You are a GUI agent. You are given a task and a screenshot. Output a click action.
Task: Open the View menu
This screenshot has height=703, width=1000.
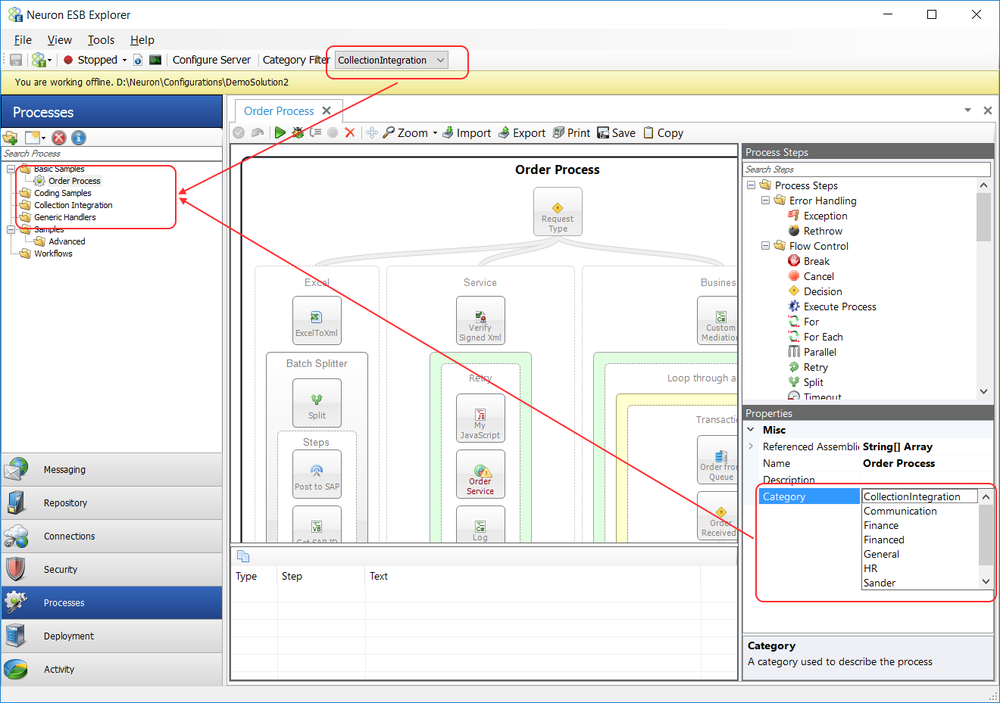pyautogui.click(x=59, y=40)
